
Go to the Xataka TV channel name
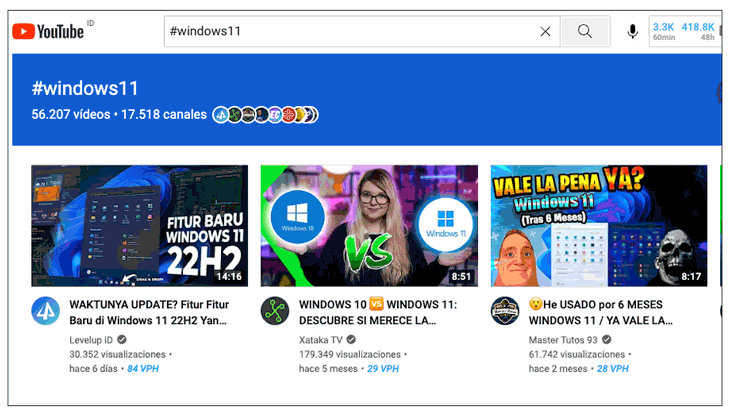click(320, 340)
